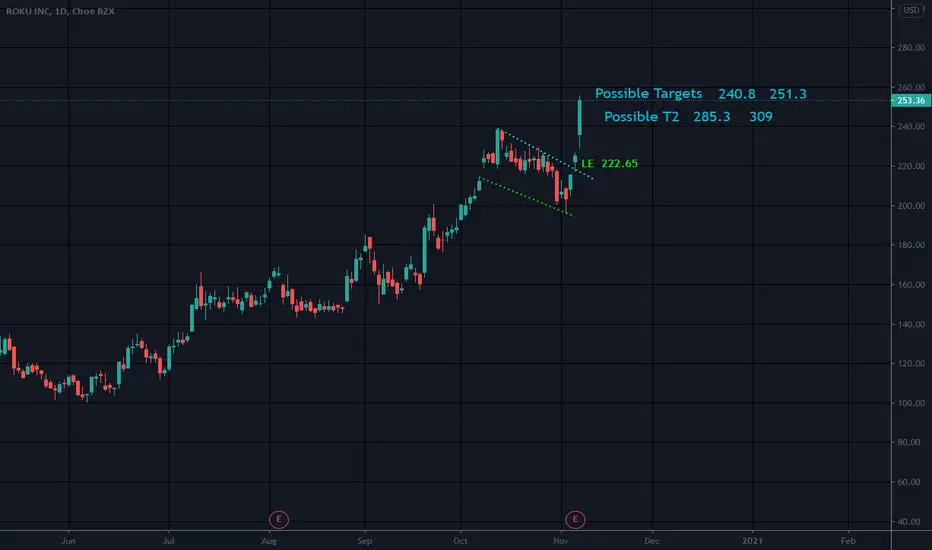932x550 pixels.
Task: Select the 'Possible T2 285.3 309' annotation
Action: point(688,117)
